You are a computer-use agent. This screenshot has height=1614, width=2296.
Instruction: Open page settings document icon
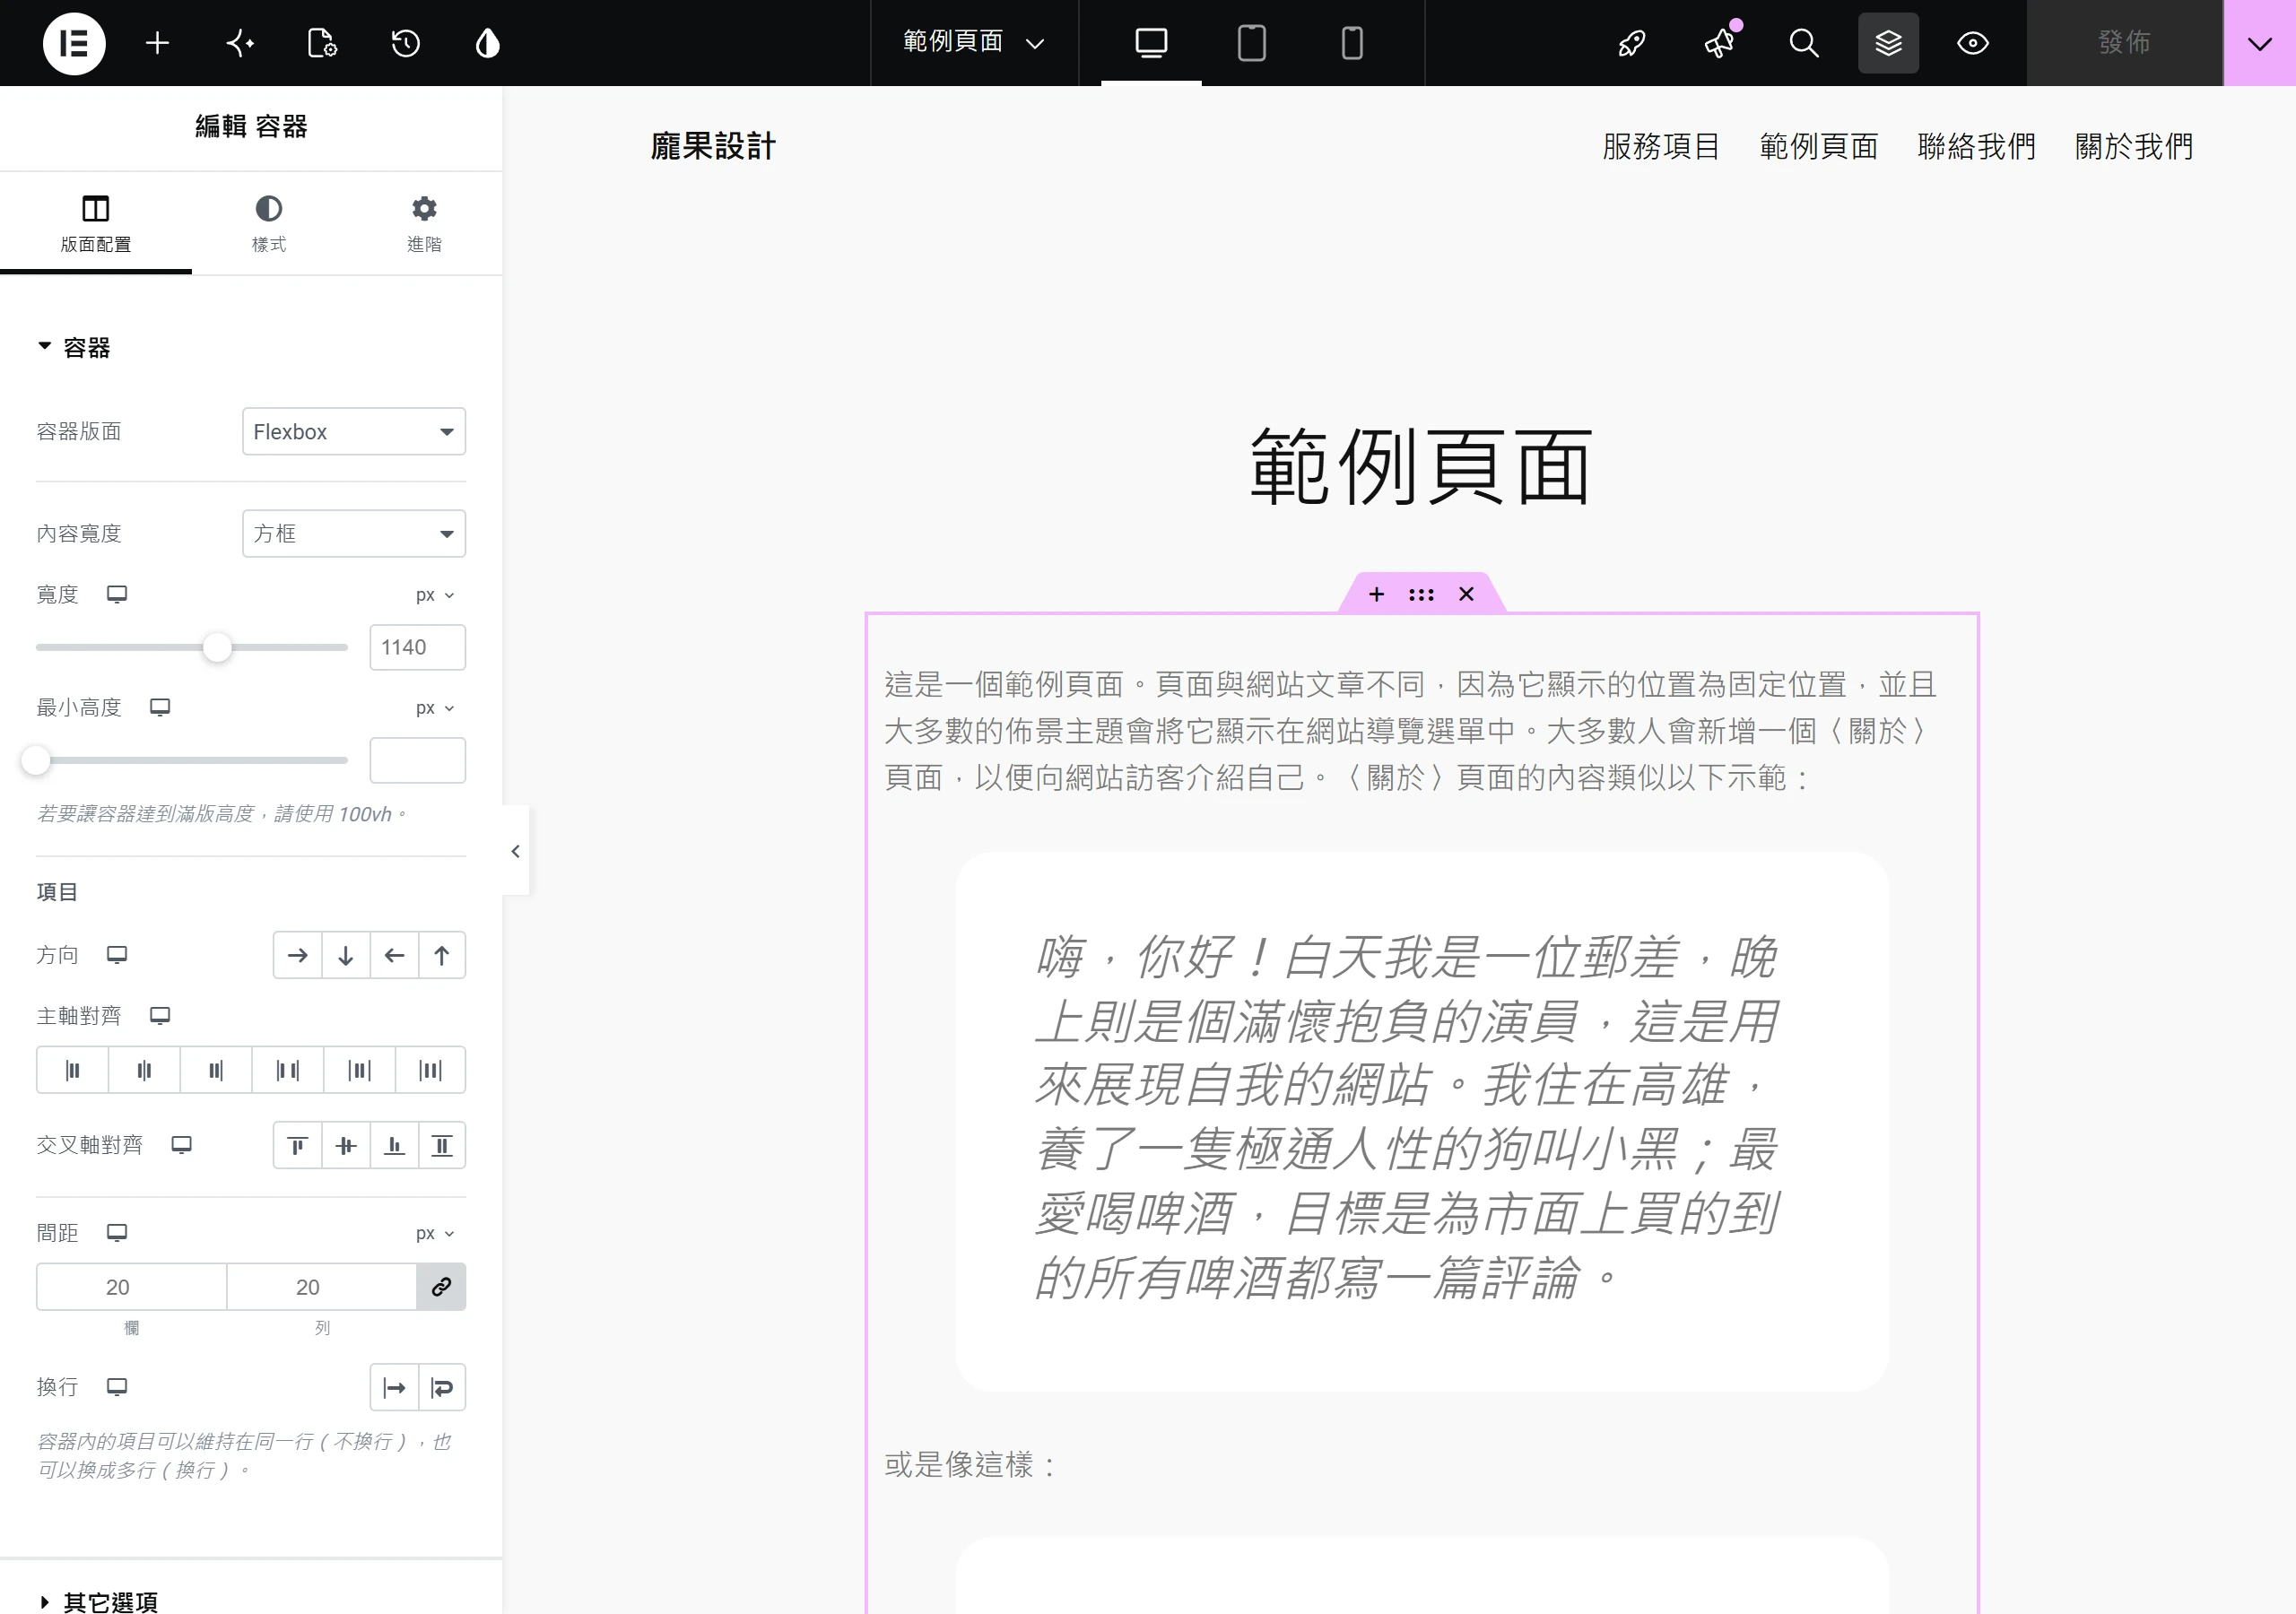click(x=322, y=43)
